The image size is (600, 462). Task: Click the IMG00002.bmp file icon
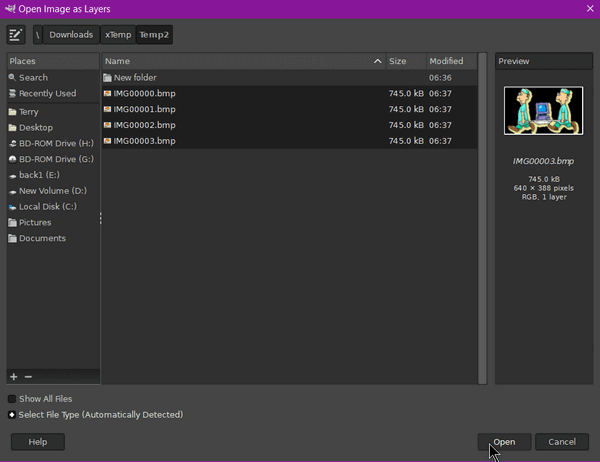108,125
